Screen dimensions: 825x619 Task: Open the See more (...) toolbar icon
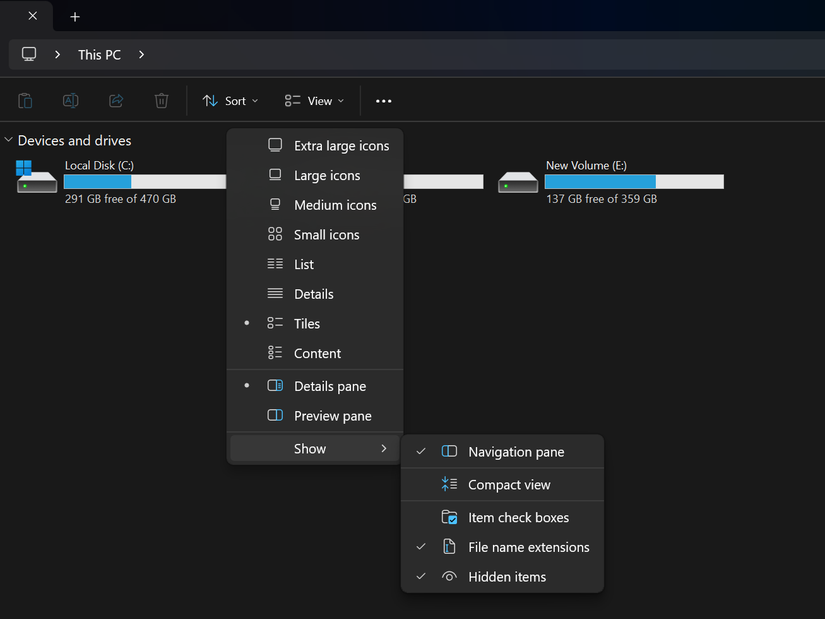coord(383,100)
